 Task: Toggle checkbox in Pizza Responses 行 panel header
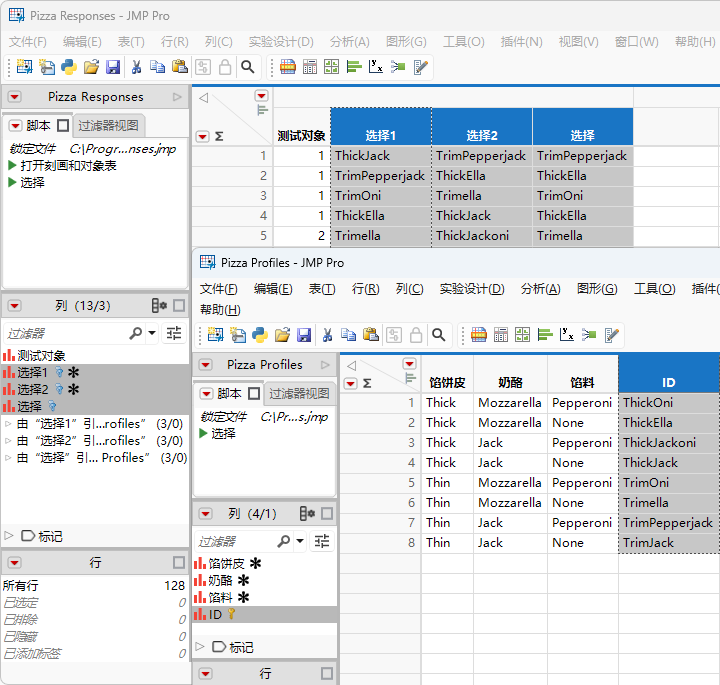click(179, 562)
